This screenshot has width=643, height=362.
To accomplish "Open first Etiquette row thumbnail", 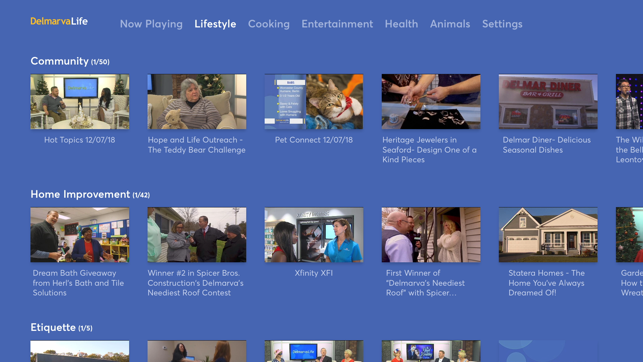I will (x=80, y=351).
